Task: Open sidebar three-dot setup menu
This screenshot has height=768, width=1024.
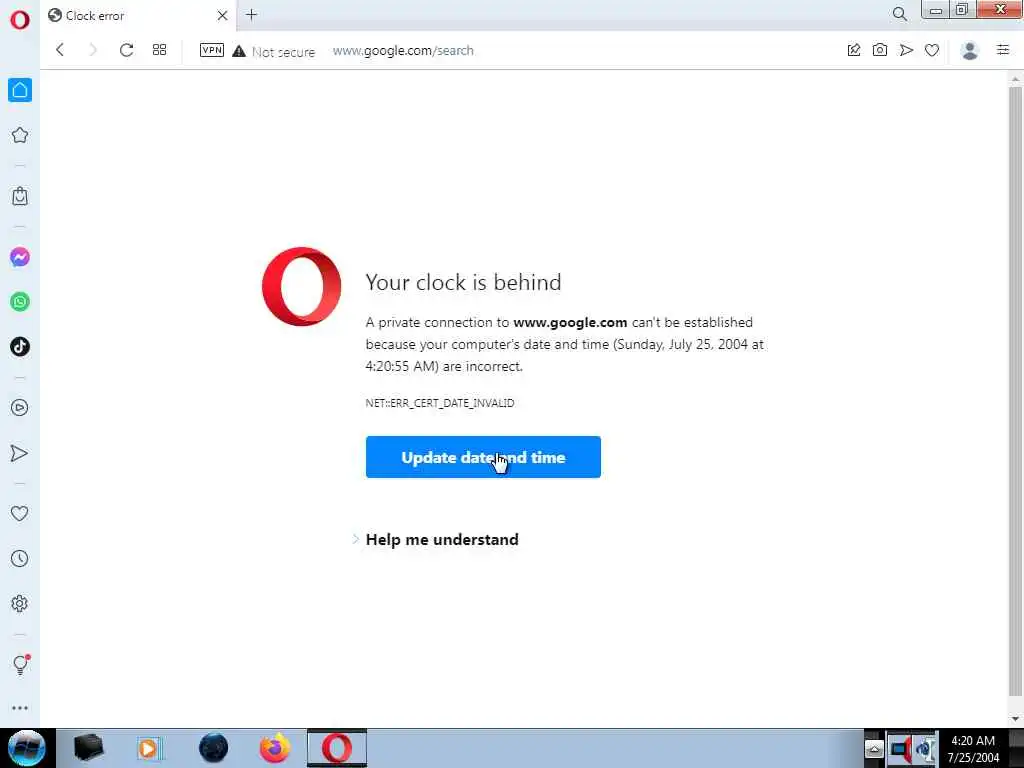Action: [20, 708]
